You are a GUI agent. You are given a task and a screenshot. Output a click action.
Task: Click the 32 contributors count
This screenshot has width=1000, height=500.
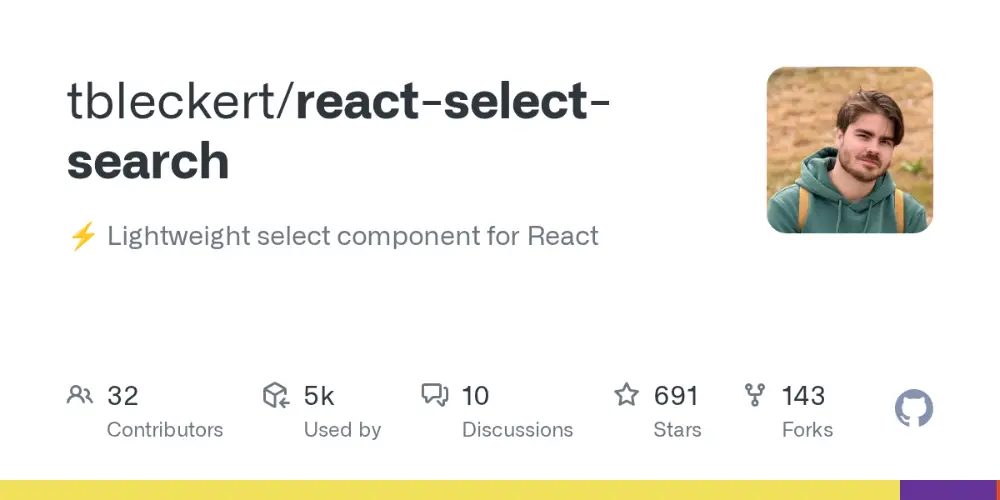[x=122, y=396]
